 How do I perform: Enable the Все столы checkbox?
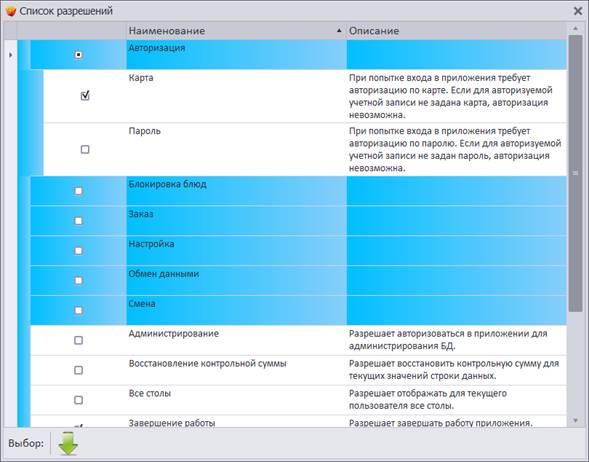pos(78,400)
